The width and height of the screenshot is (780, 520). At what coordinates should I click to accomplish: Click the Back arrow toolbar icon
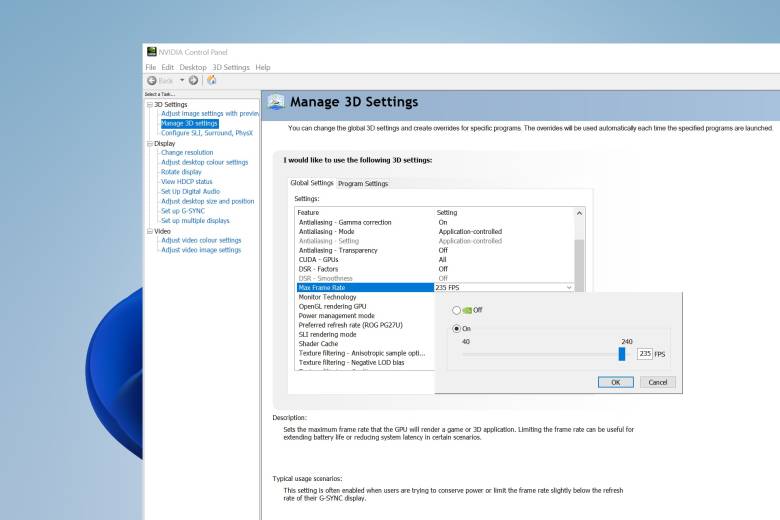tap(152, 80)
